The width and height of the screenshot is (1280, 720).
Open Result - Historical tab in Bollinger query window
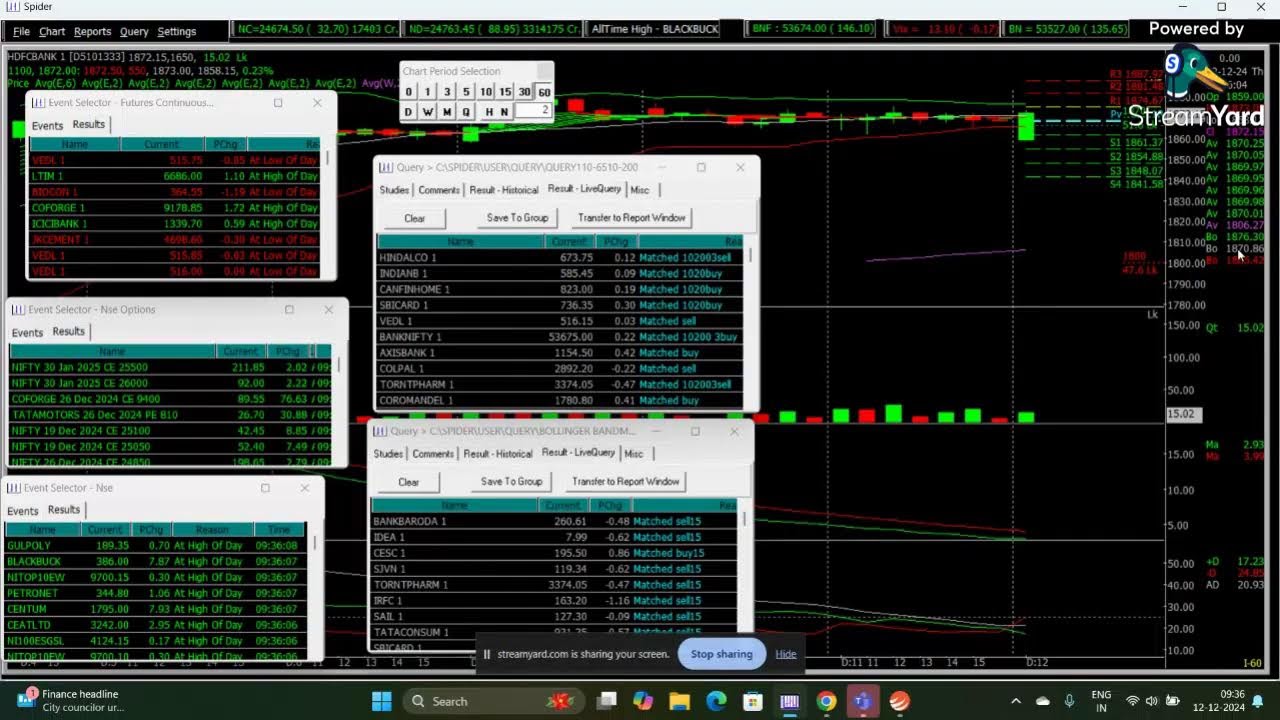coord(498,454)
